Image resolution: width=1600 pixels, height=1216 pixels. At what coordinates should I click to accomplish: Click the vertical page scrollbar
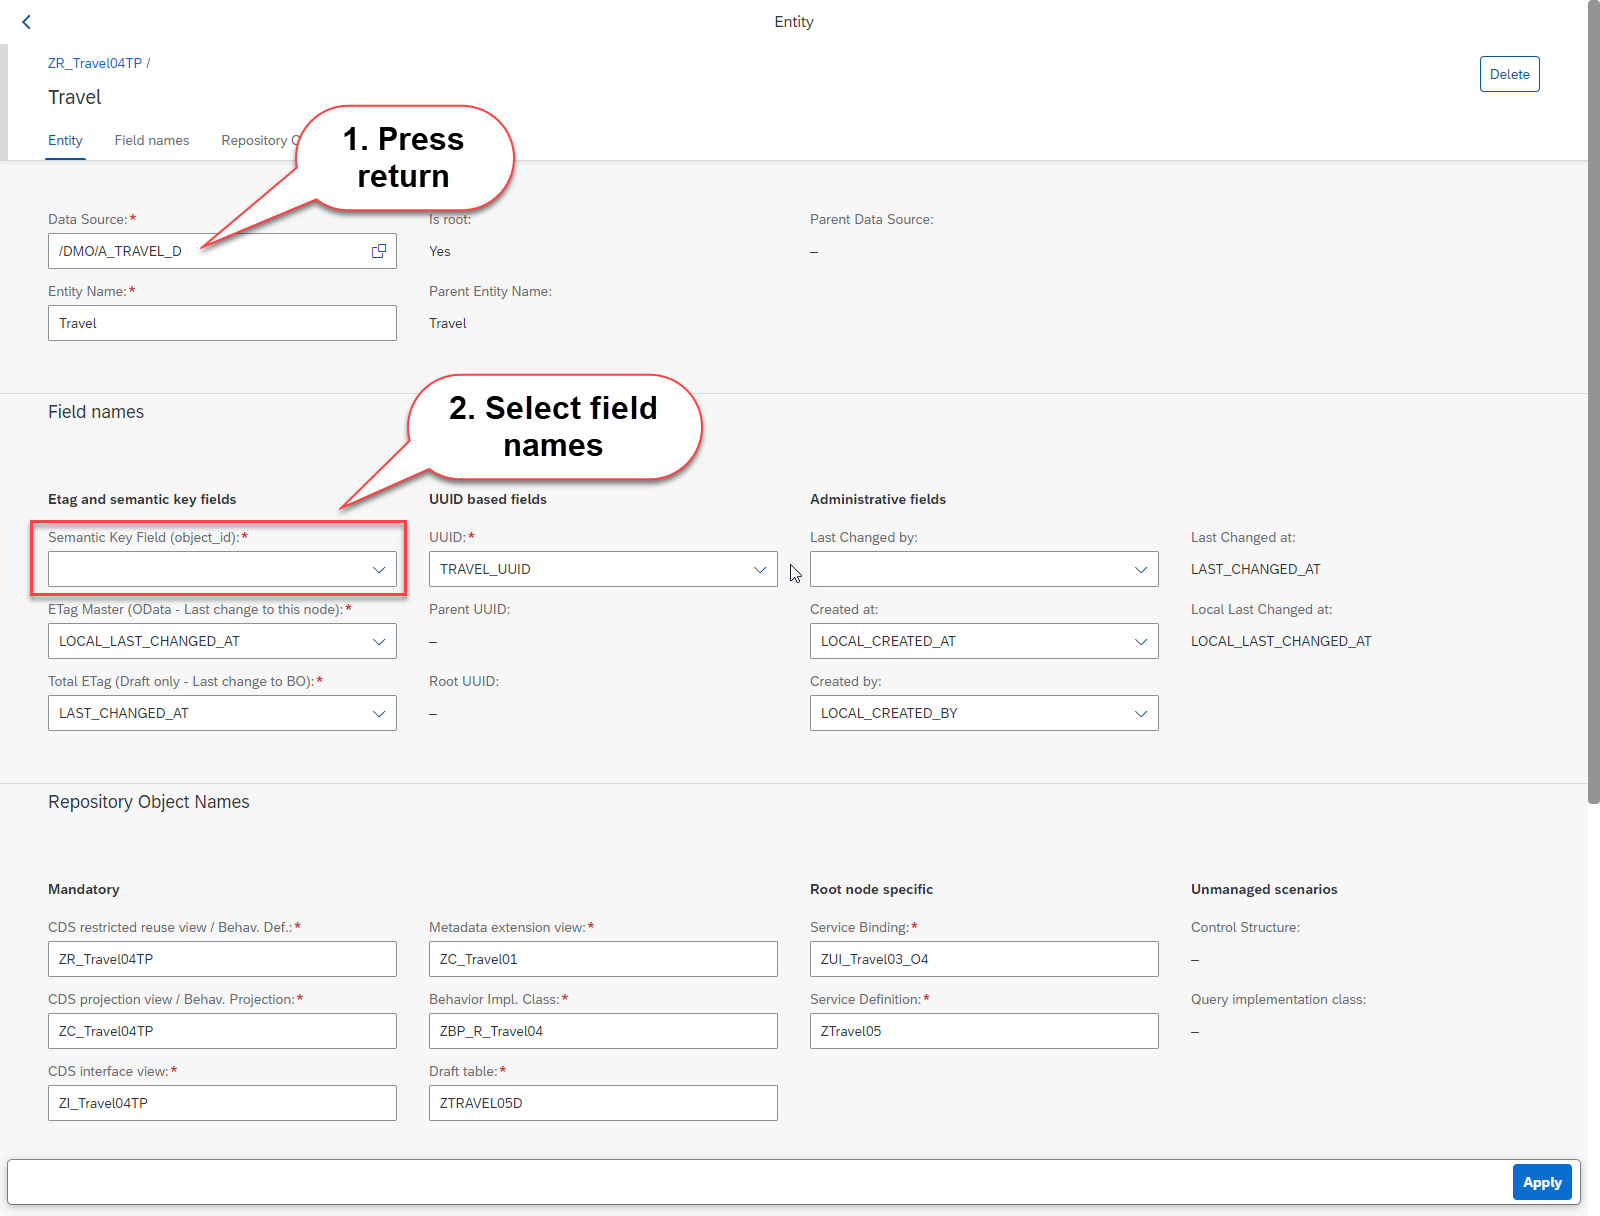(1593, 400)
